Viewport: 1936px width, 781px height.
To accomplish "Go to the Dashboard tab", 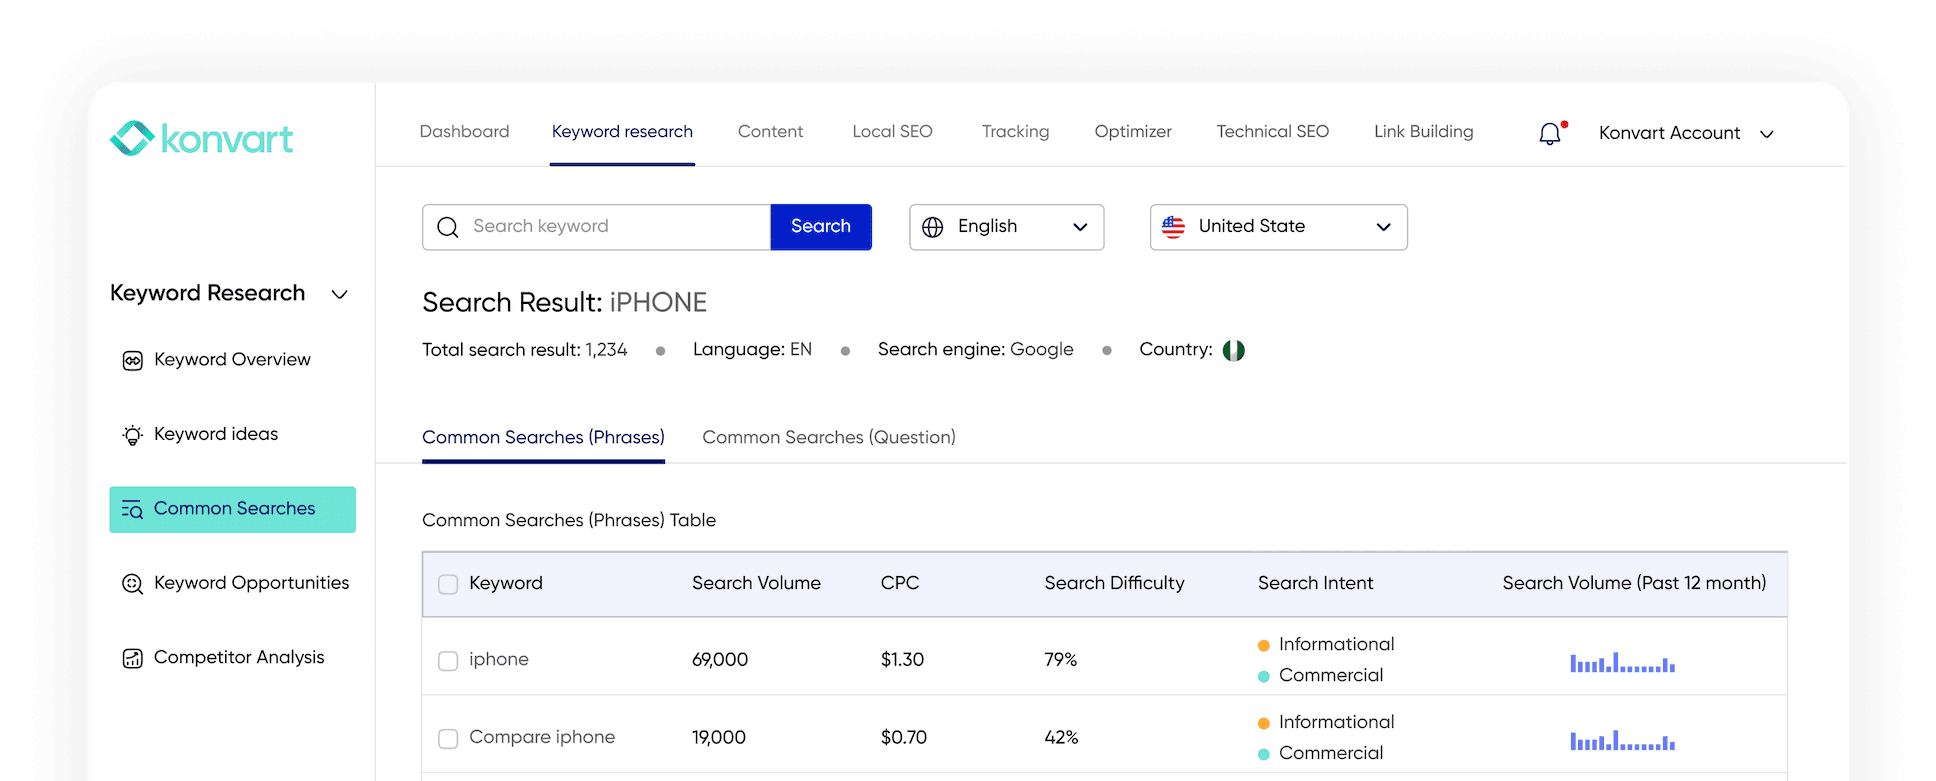I will 464,131.
